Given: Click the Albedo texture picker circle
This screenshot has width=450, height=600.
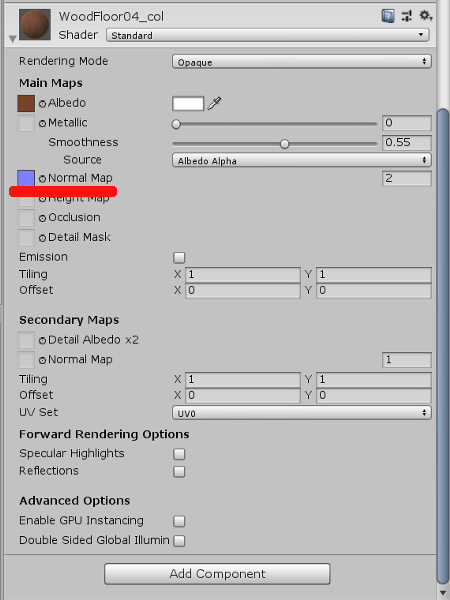Looking at the screenshot, I should click(x=42, y=104).
